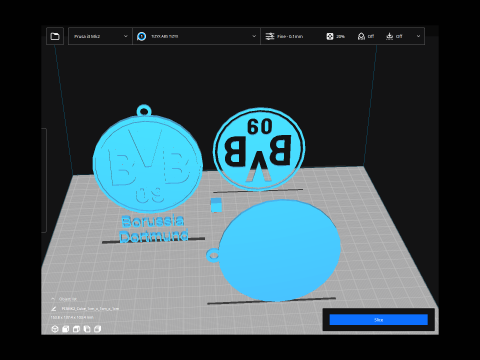Click the blue extruder number icon
This screenshot has height=360, width=480.
click(x=141, y=36)
